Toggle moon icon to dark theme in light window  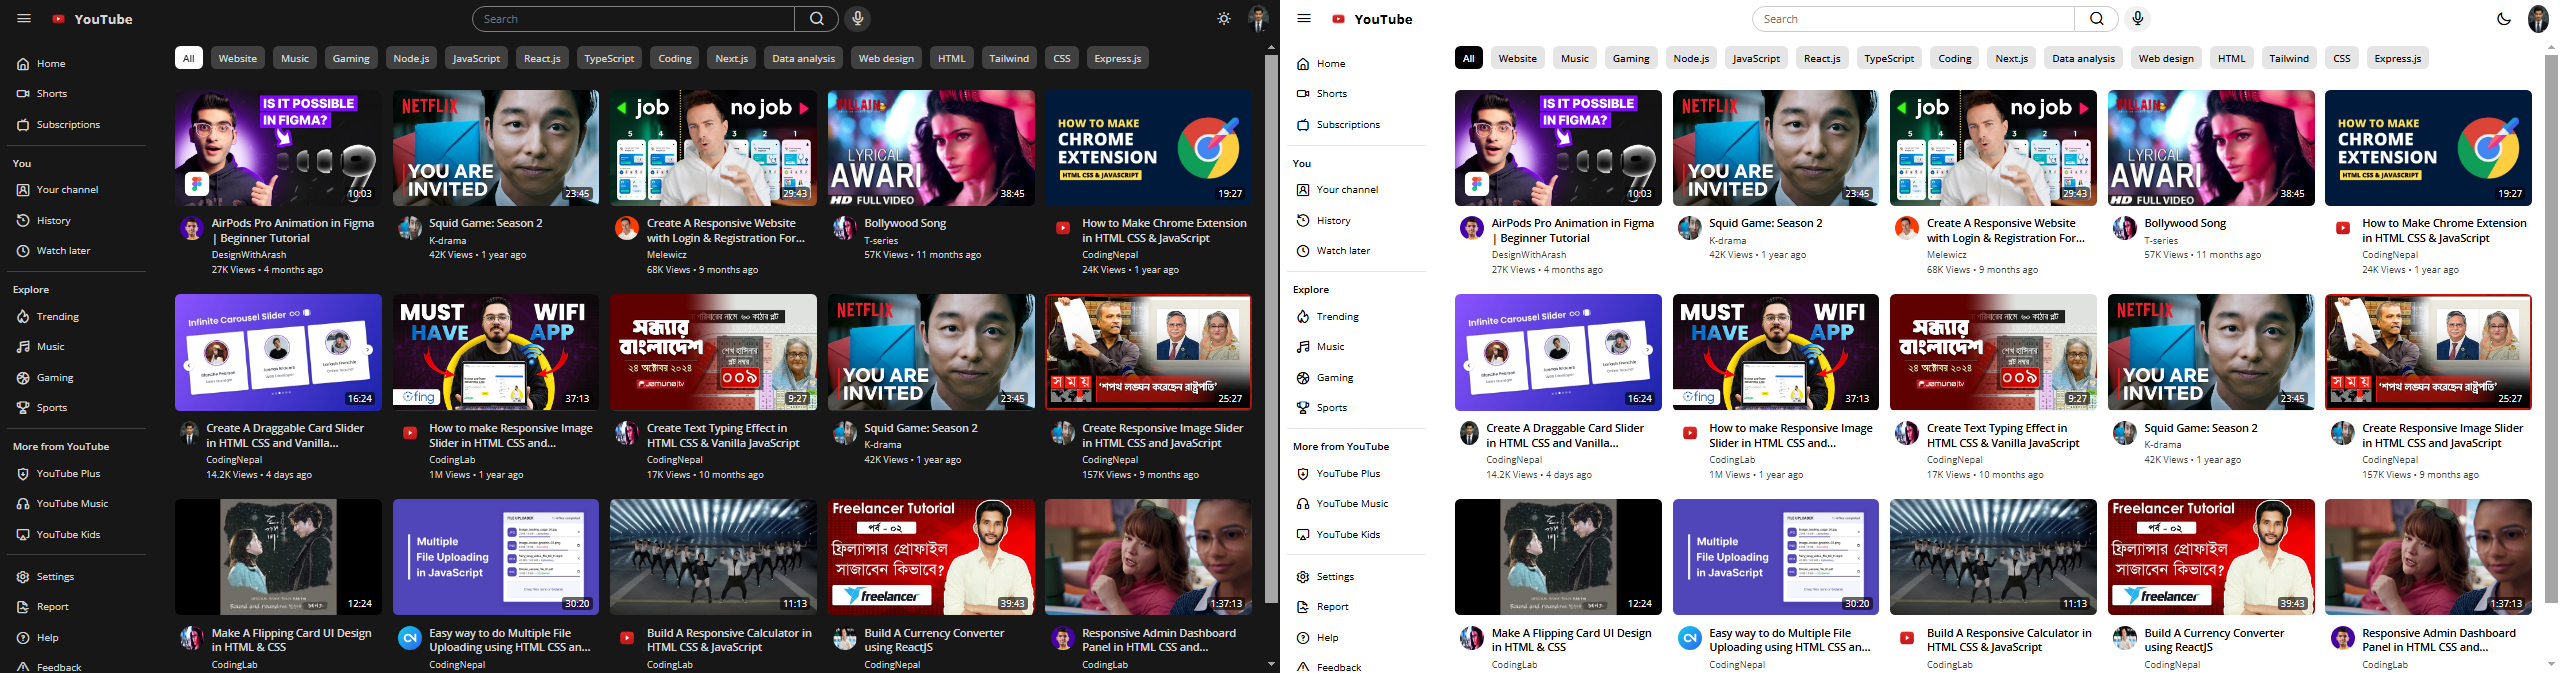[x=2504, y=19]
